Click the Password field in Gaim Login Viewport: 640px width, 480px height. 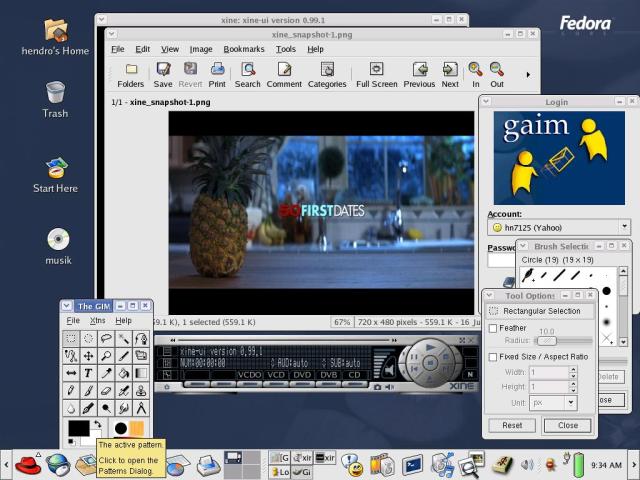501,260
